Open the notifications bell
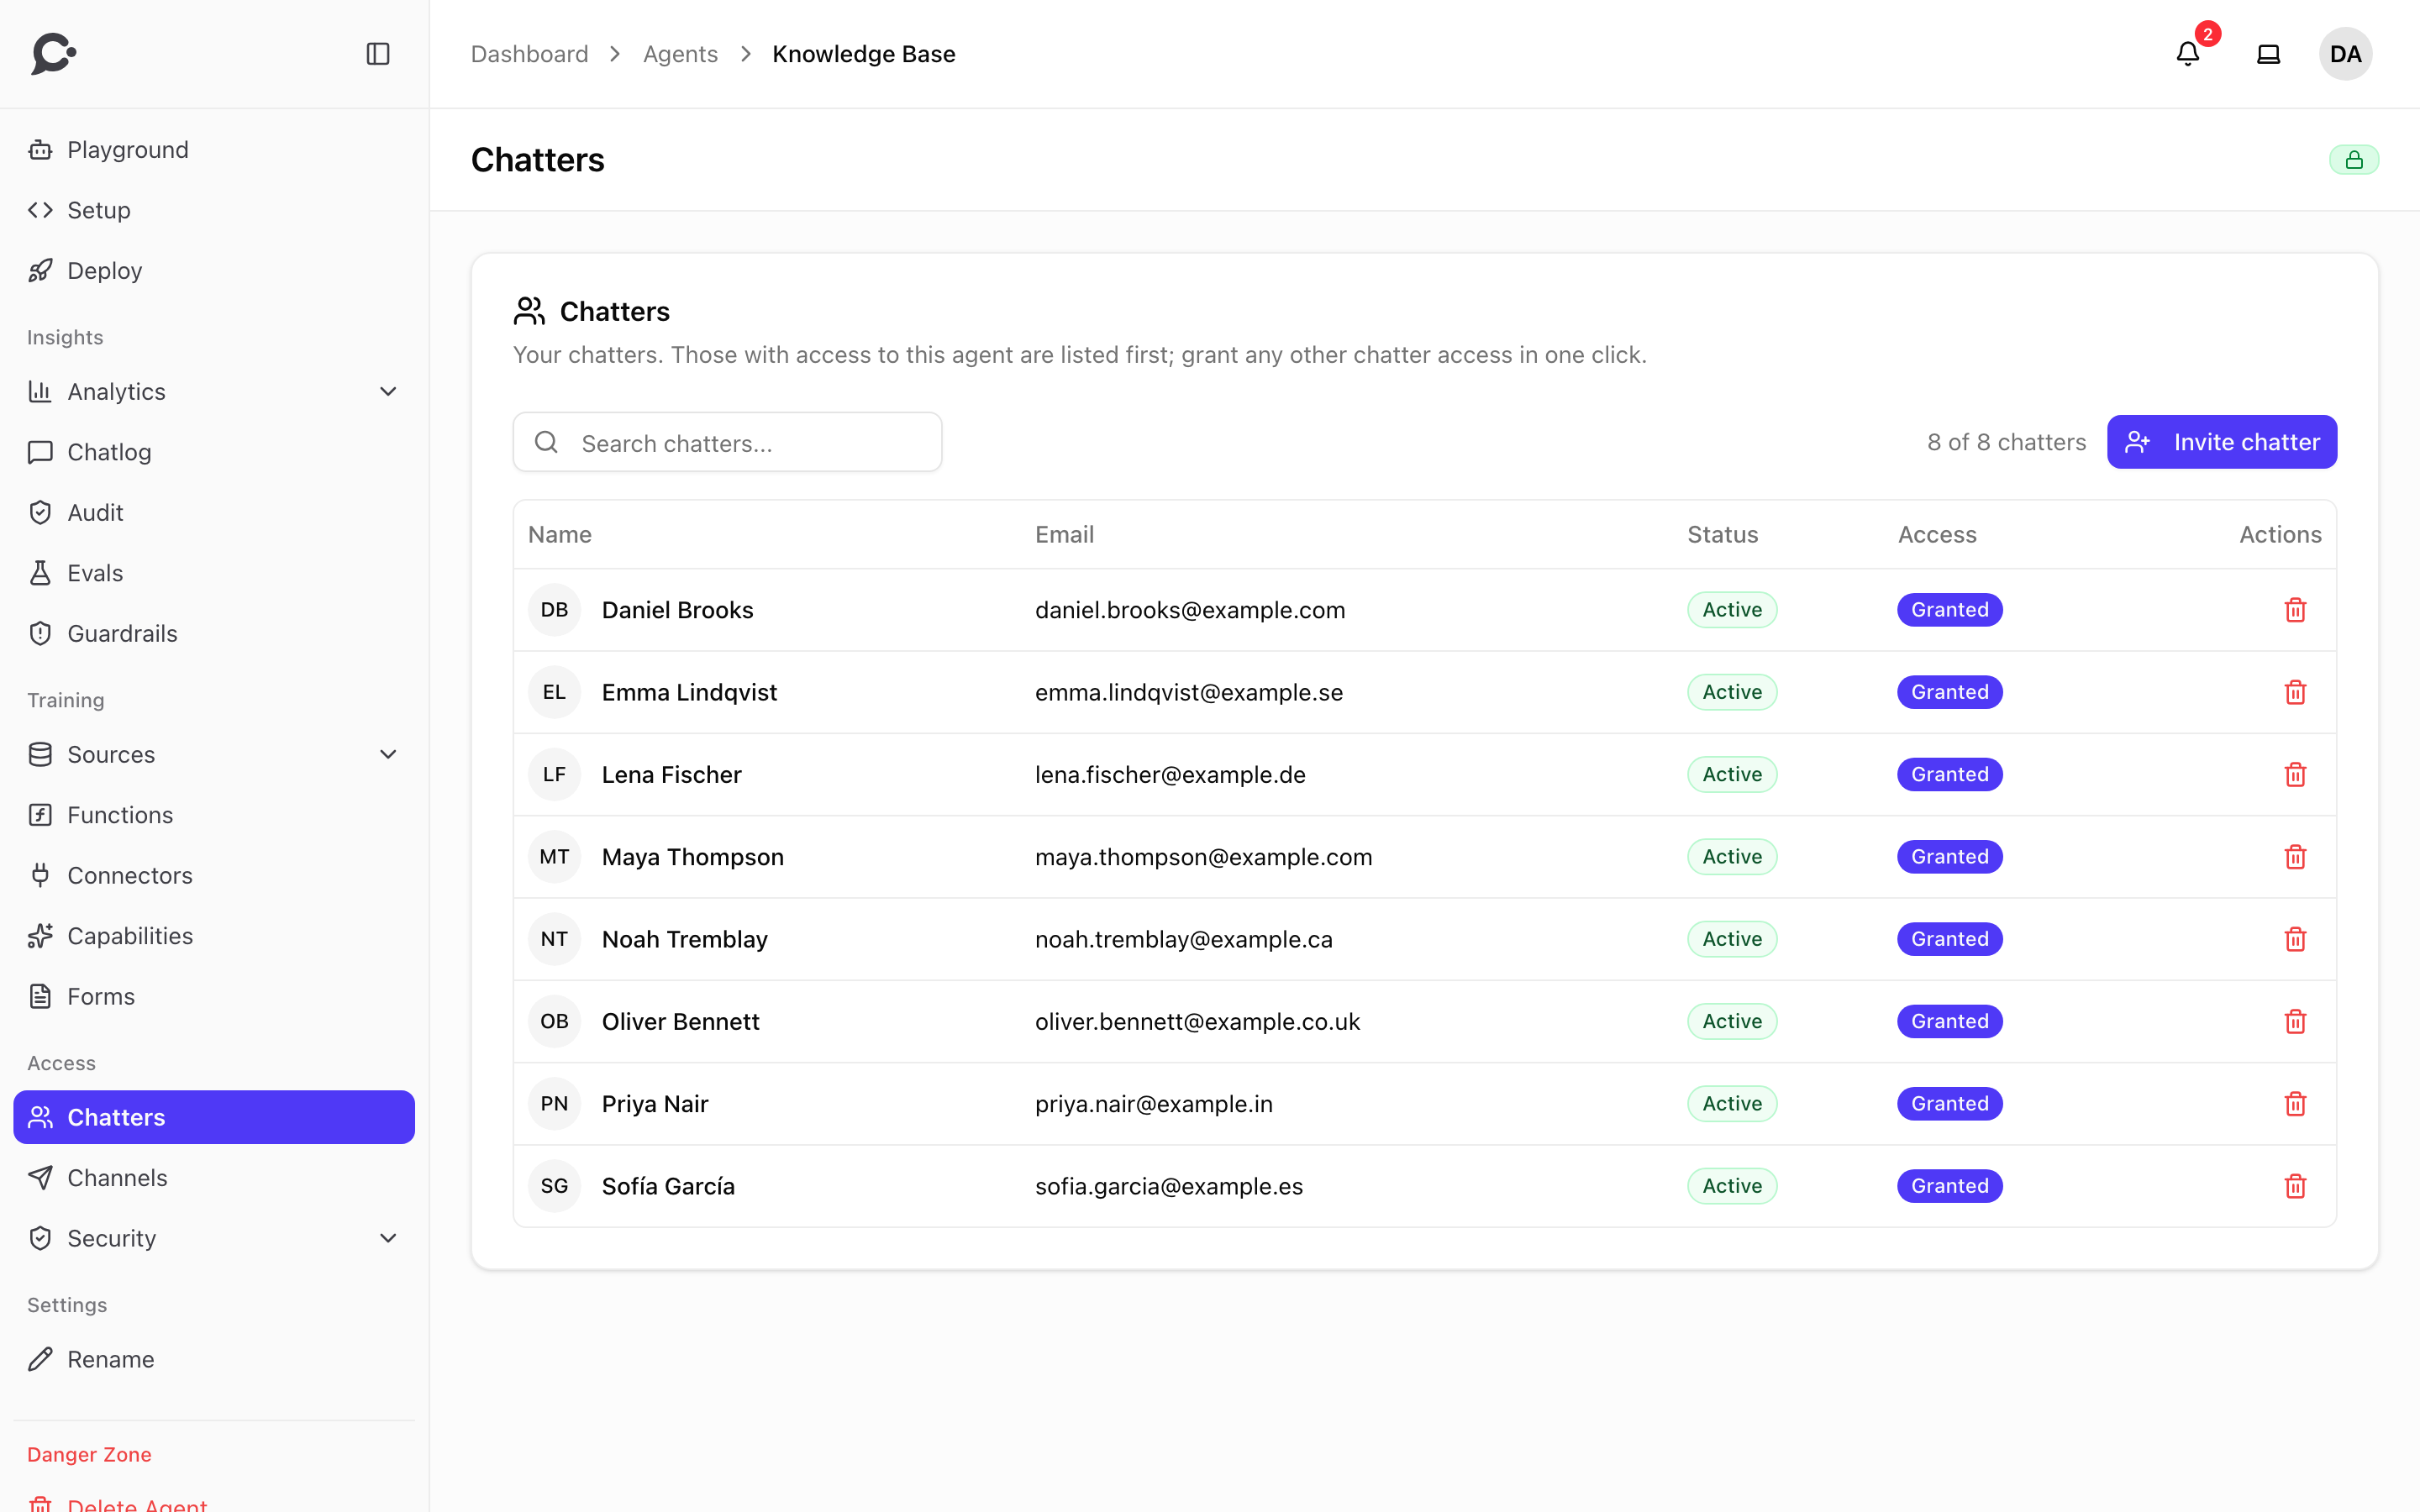This screenshot has height=1512, width=2420. pos(2188,54)
